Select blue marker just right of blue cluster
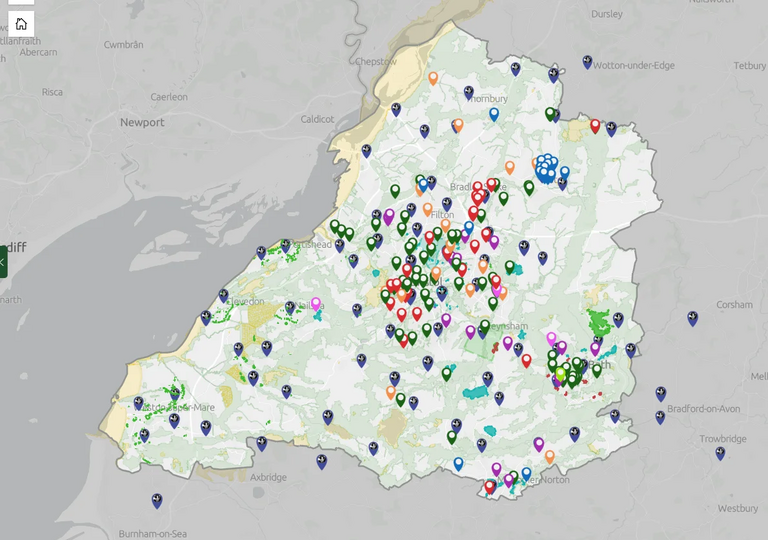This screenshot has width=768, height=540. click(565, 172)
